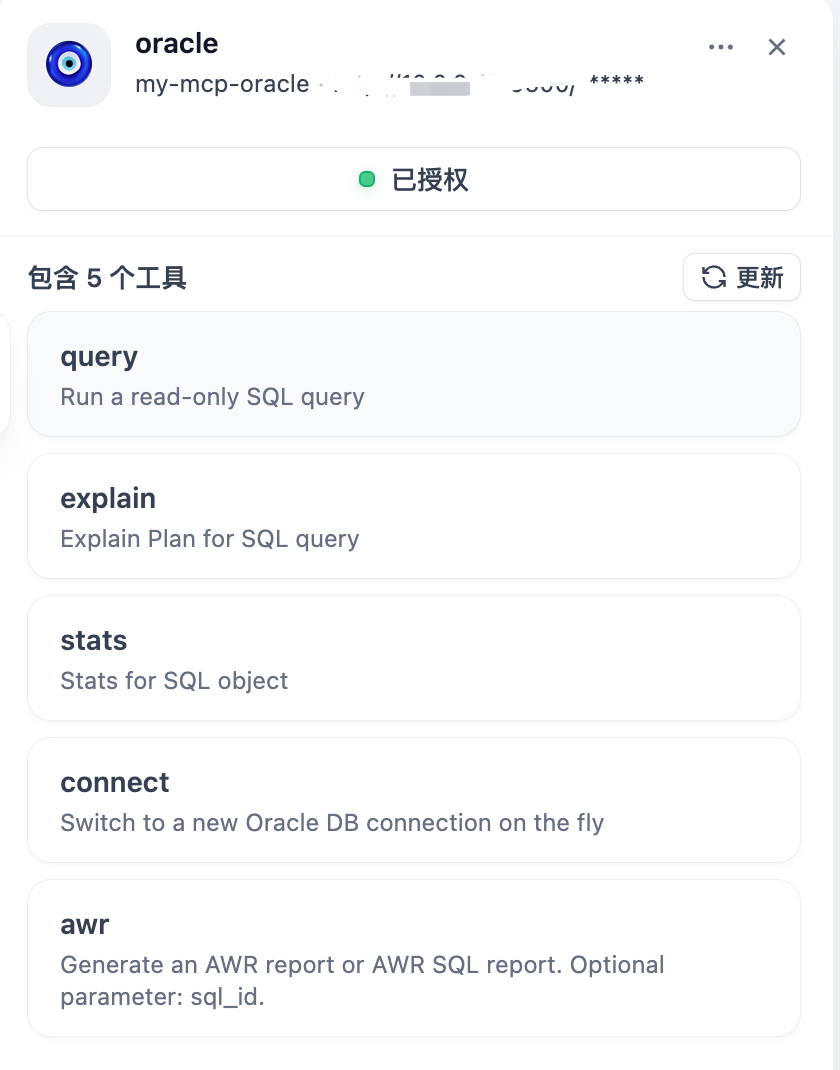Click 'Switch to a new Oracle DB connection' text

(332, 823)
